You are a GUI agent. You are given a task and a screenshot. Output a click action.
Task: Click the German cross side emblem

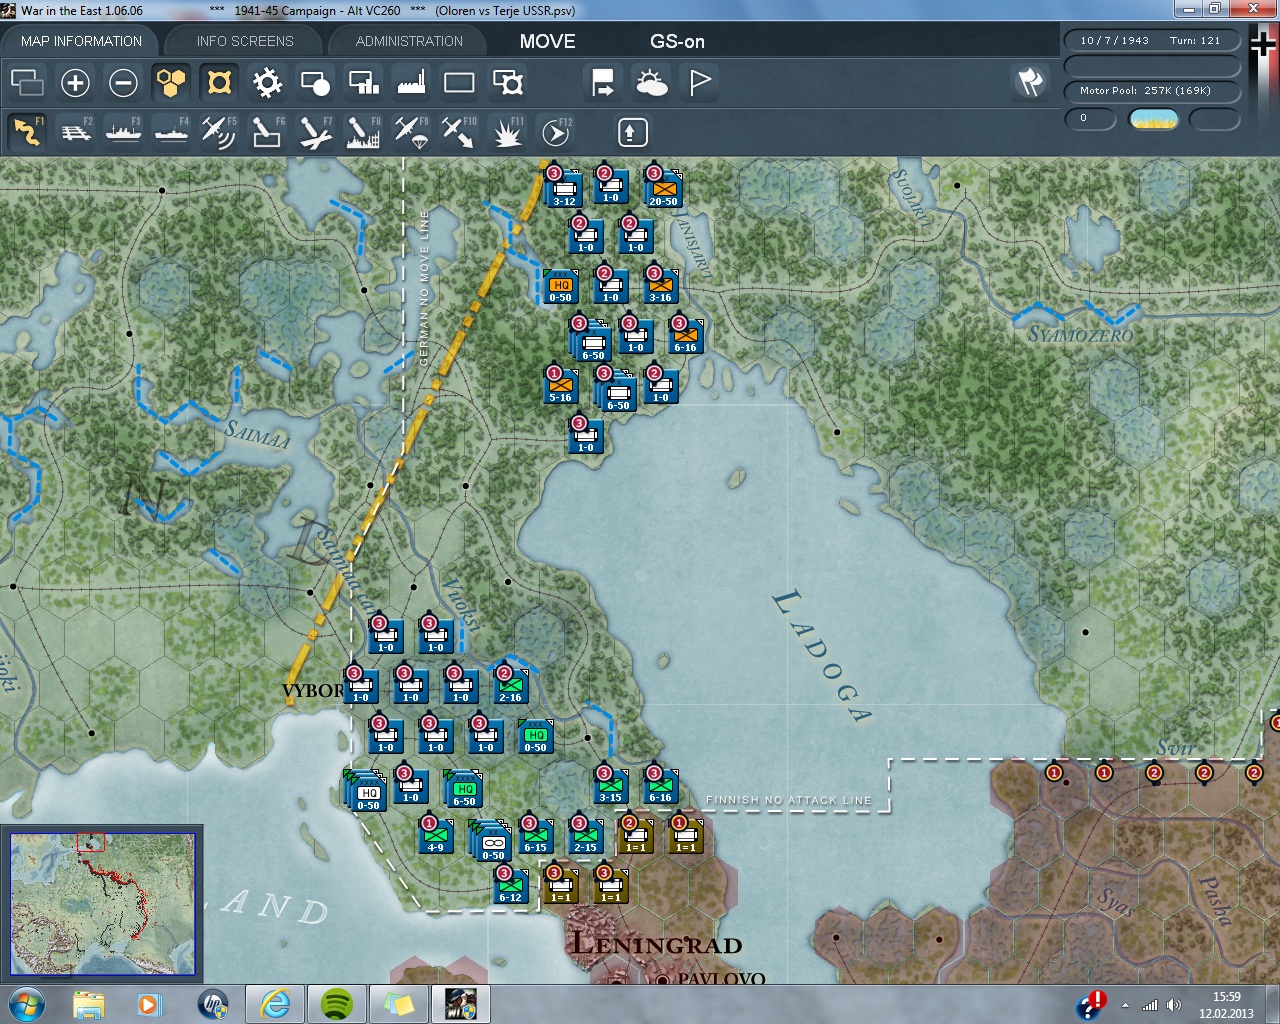pyautogui.click(x=1263, y=45)
